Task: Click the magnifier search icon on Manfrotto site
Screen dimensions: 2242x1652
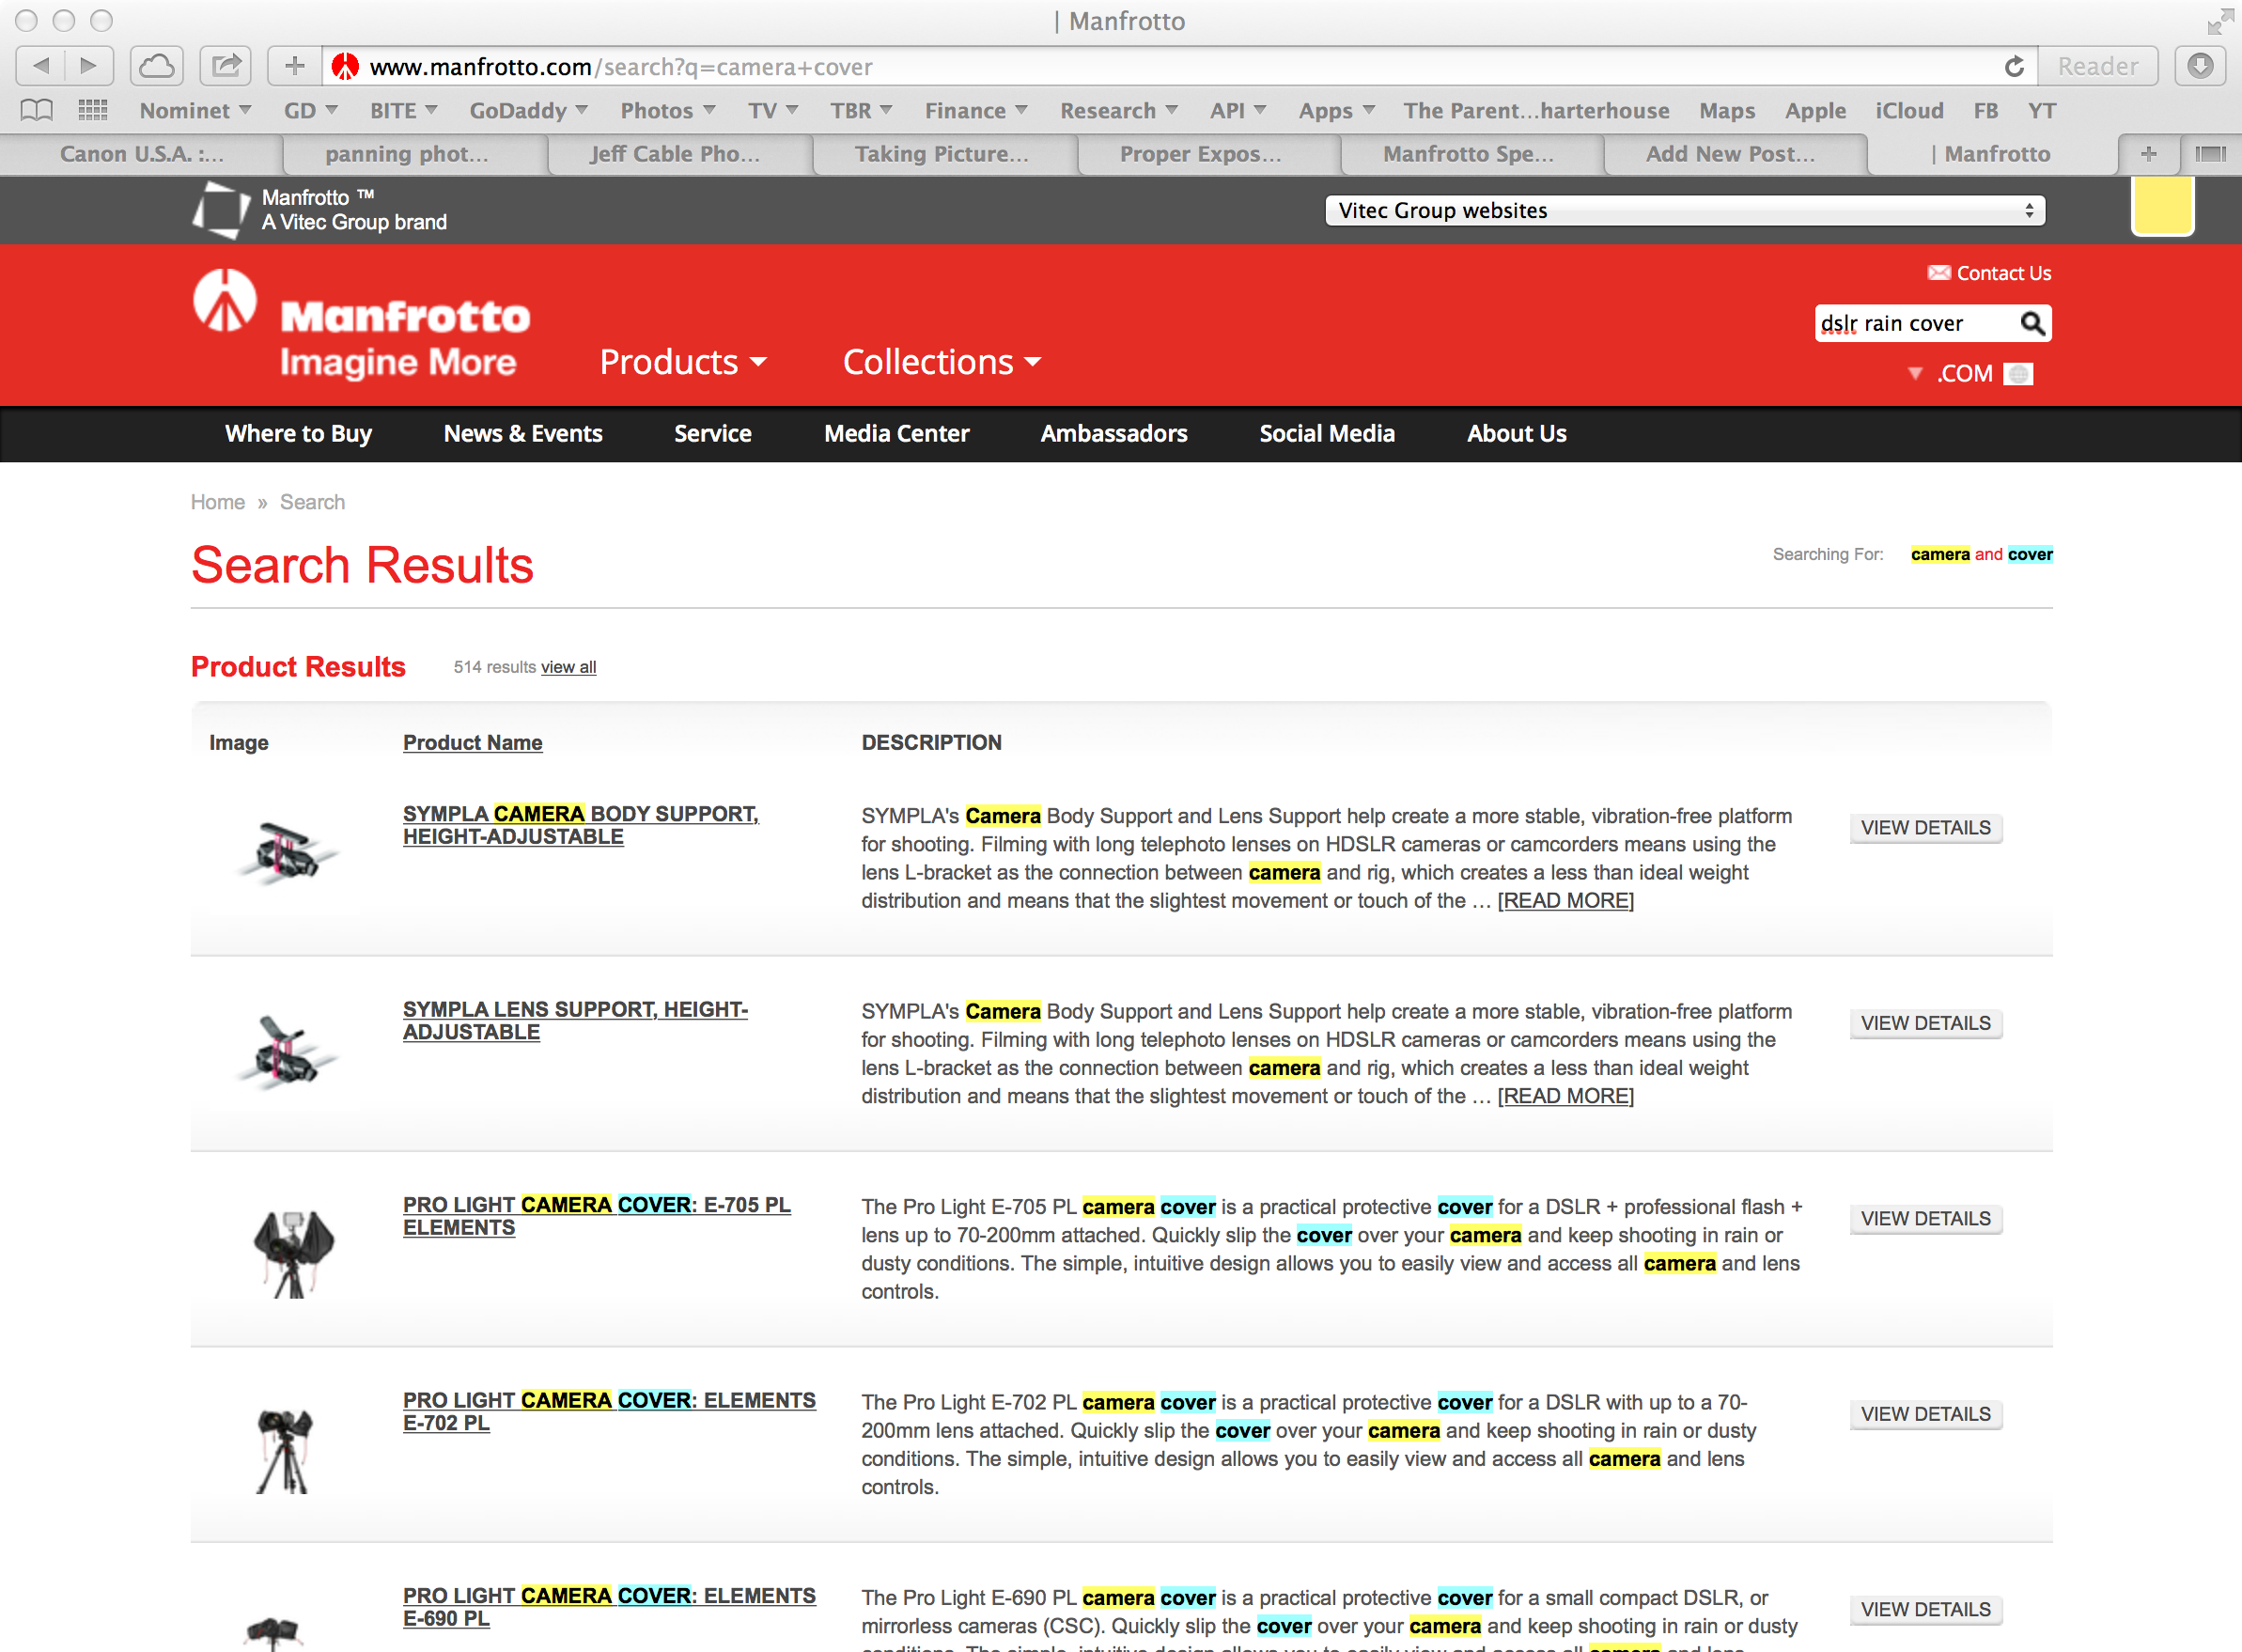Action: [2032, 323]
